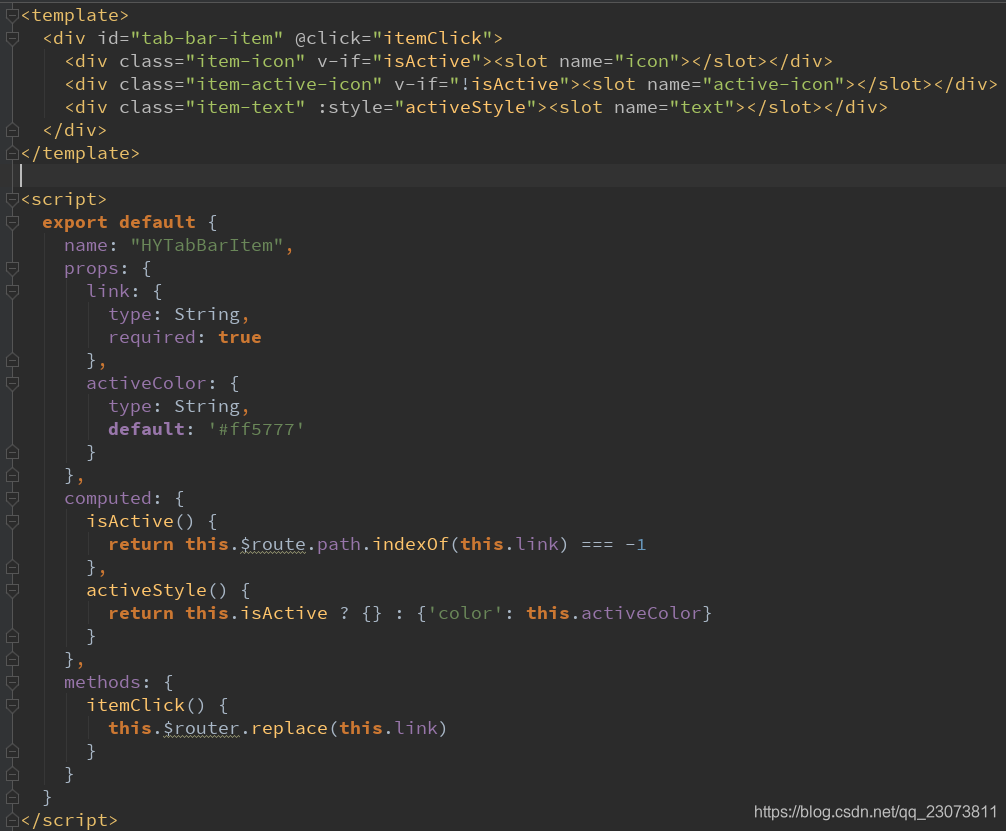The height and width of the screenshot is (831, 1006).
Task: Collapse the props block fold marker
Action: click(12, 268)
